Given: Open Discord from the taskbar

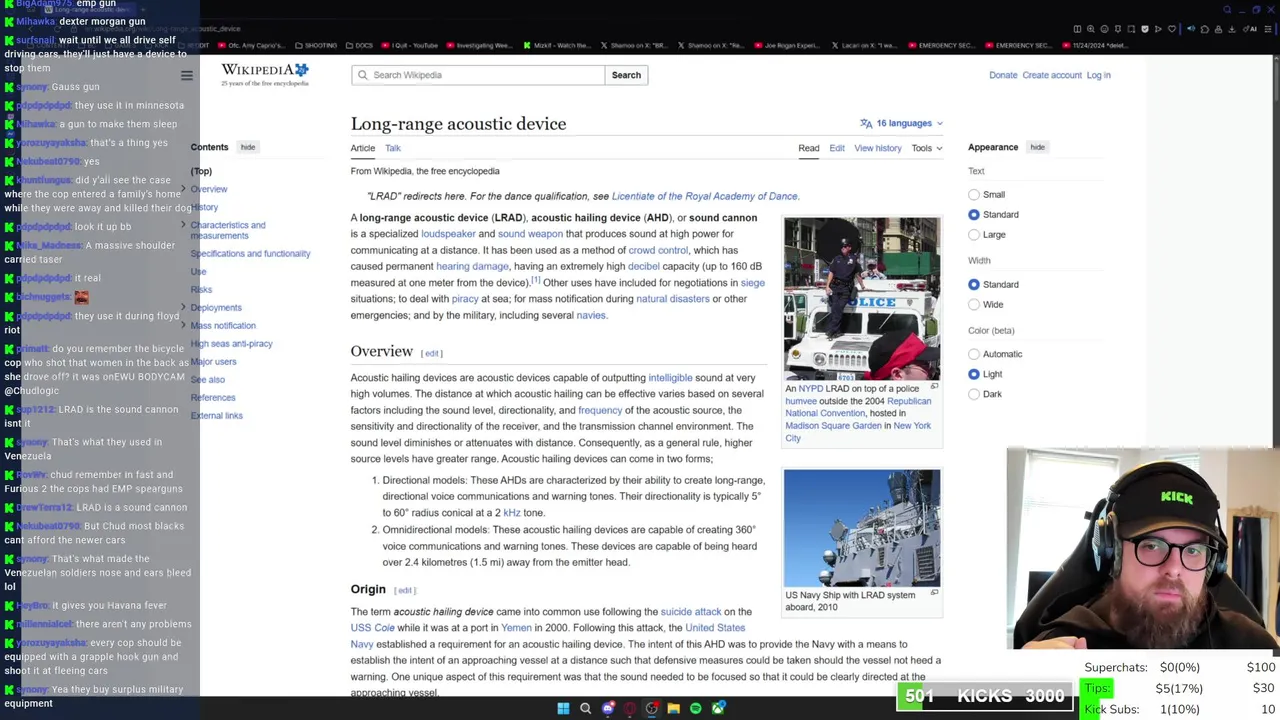Looking at the screenshot, I should [x=607, y=708].
